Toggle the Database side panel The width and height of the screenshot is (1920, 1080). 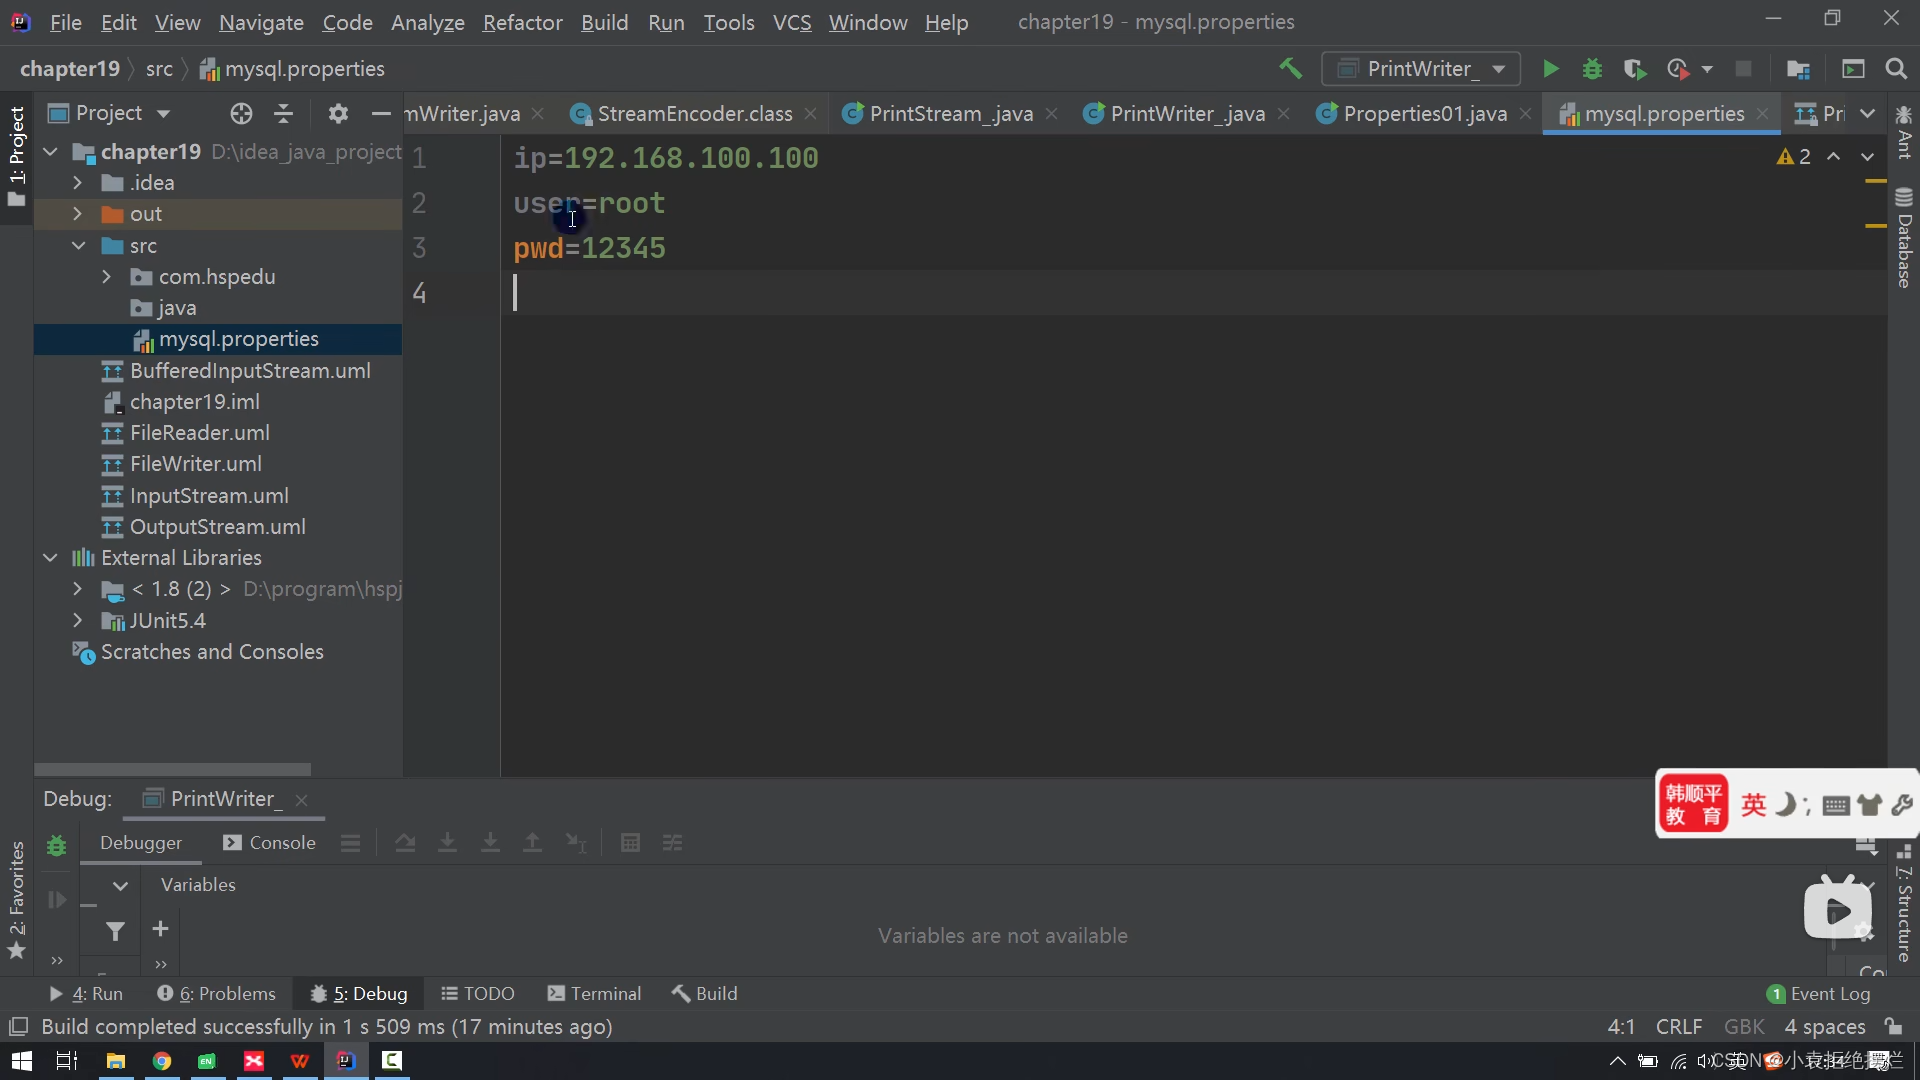tap(1904, 238)
